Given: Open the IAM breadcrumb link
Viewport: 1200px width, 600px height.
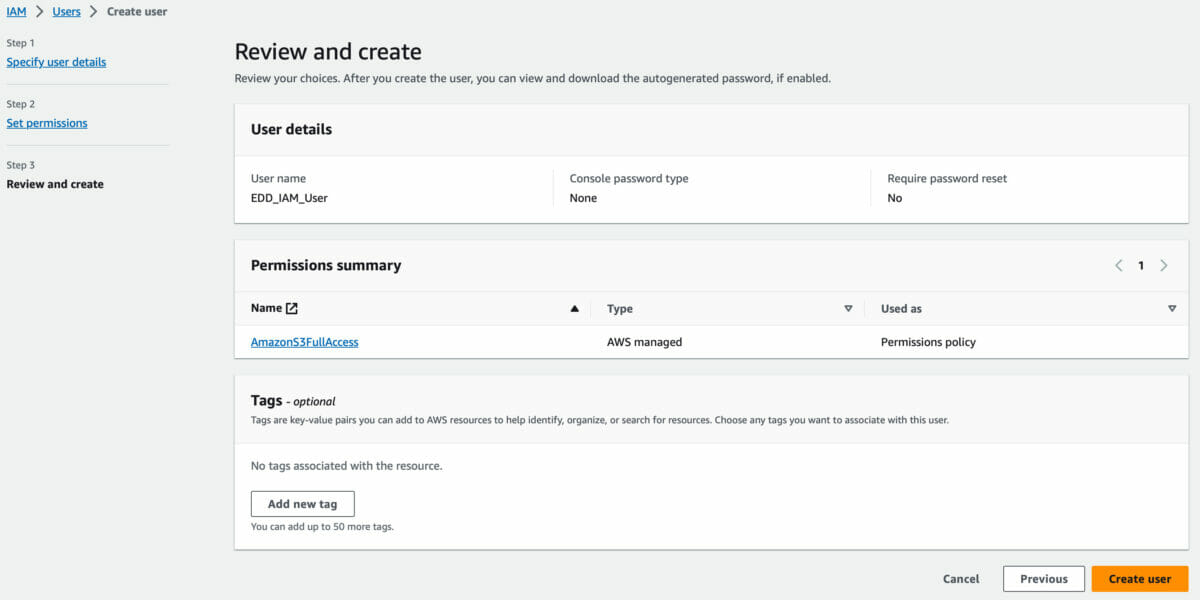Looking at the screenshot, I should point(16,12).
